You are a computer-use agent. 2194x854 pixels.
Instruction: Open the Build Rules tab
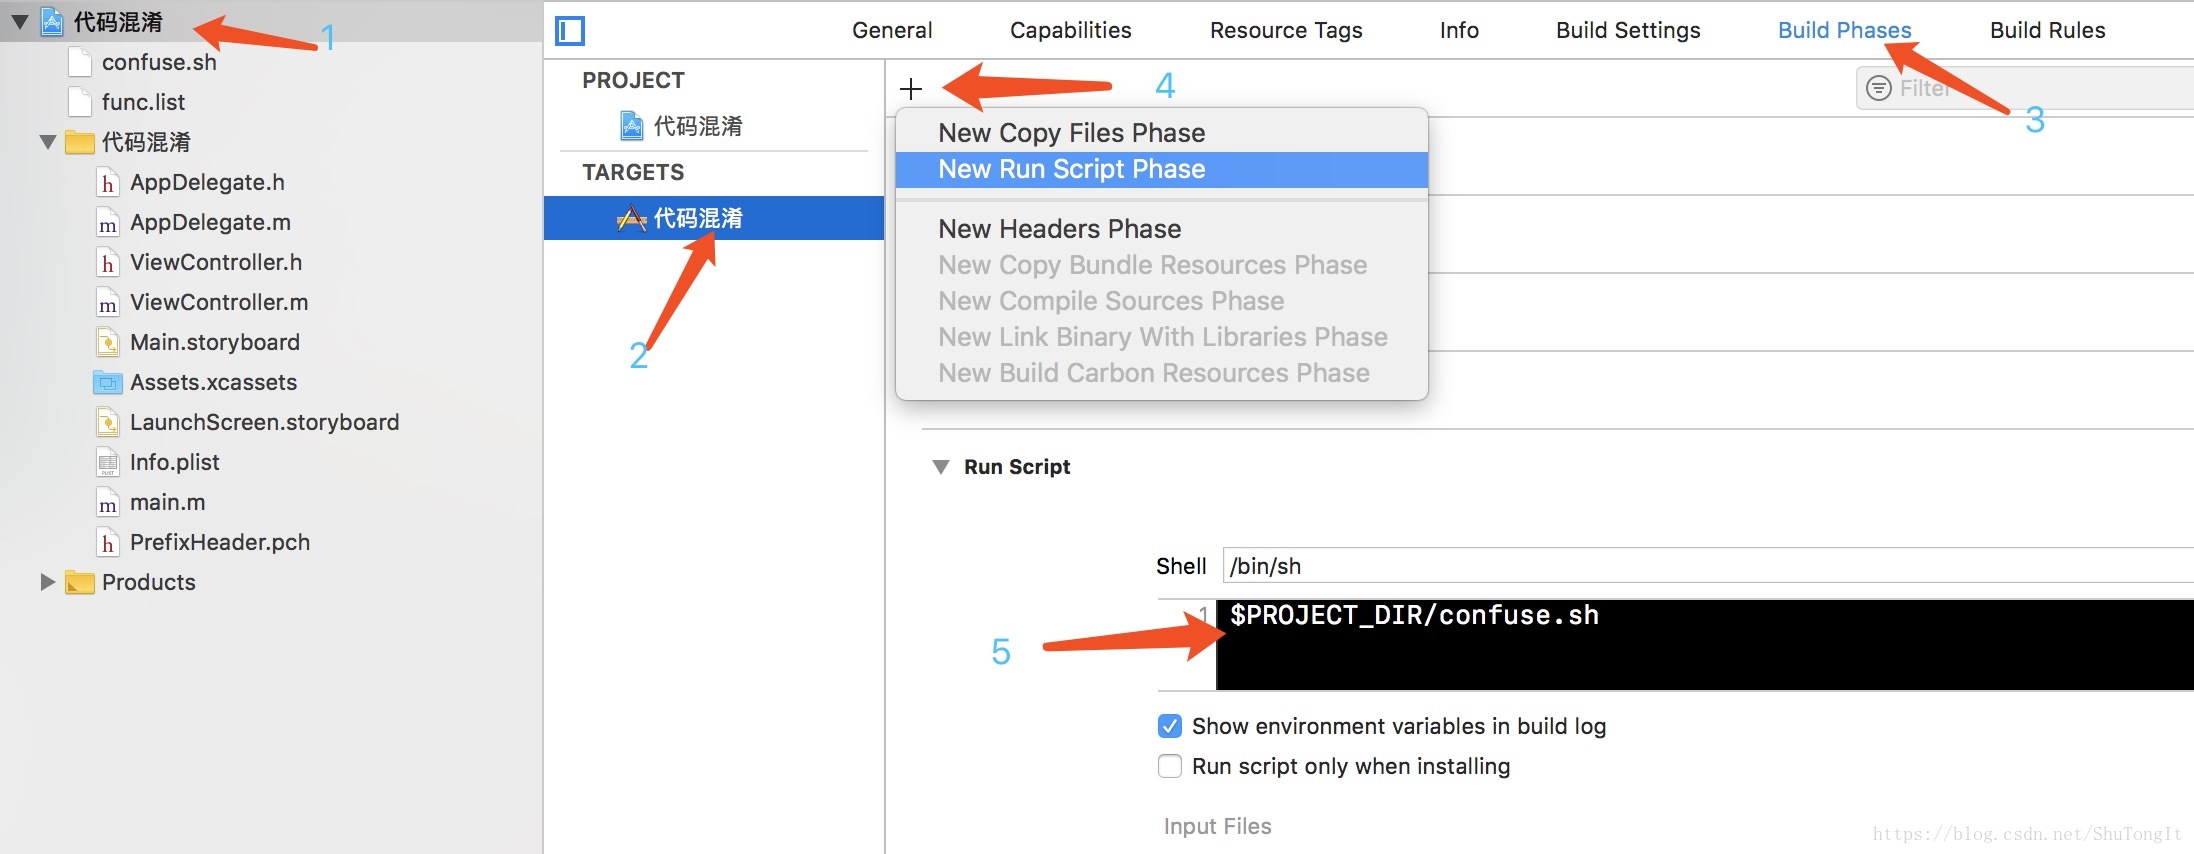coord(2047,30)
